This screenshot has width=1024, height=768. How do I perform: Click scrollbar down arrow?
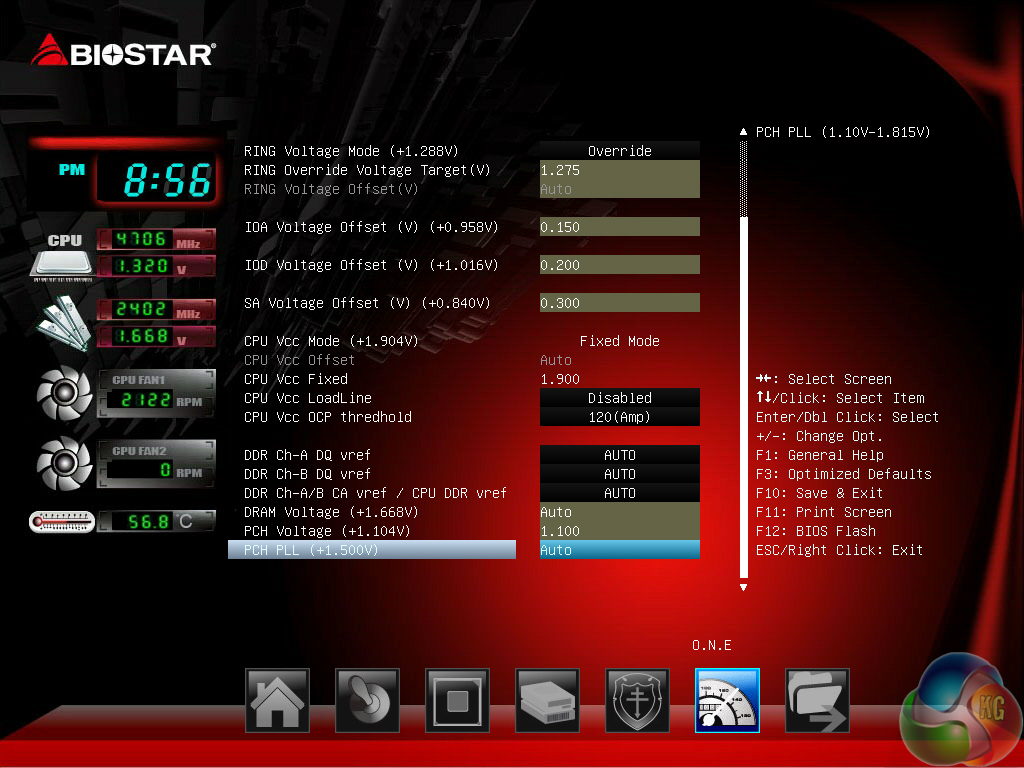tap(743, 587)
